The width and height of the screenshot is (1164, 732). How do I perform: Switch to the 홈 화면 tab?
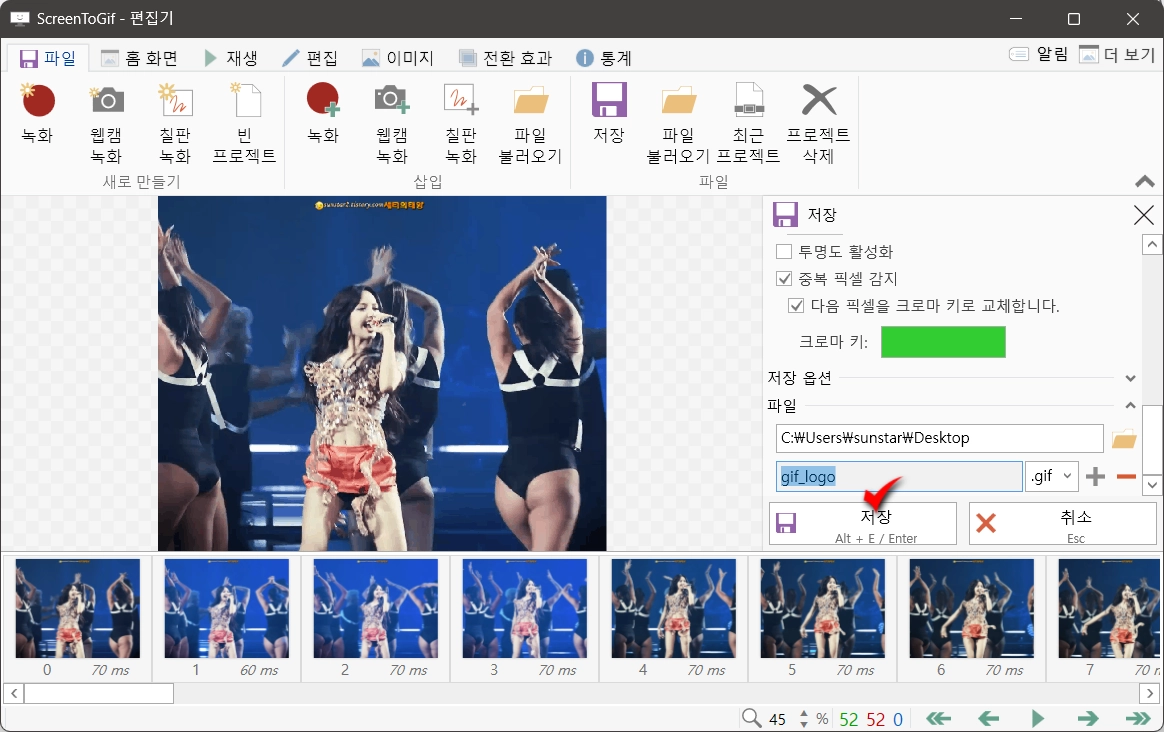(140, 58)
